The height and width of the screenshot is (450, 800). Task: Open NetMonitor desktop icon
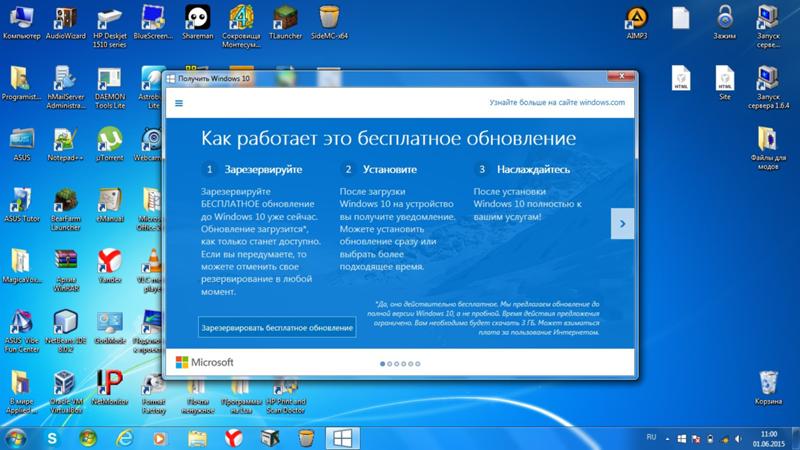(109, 388)
